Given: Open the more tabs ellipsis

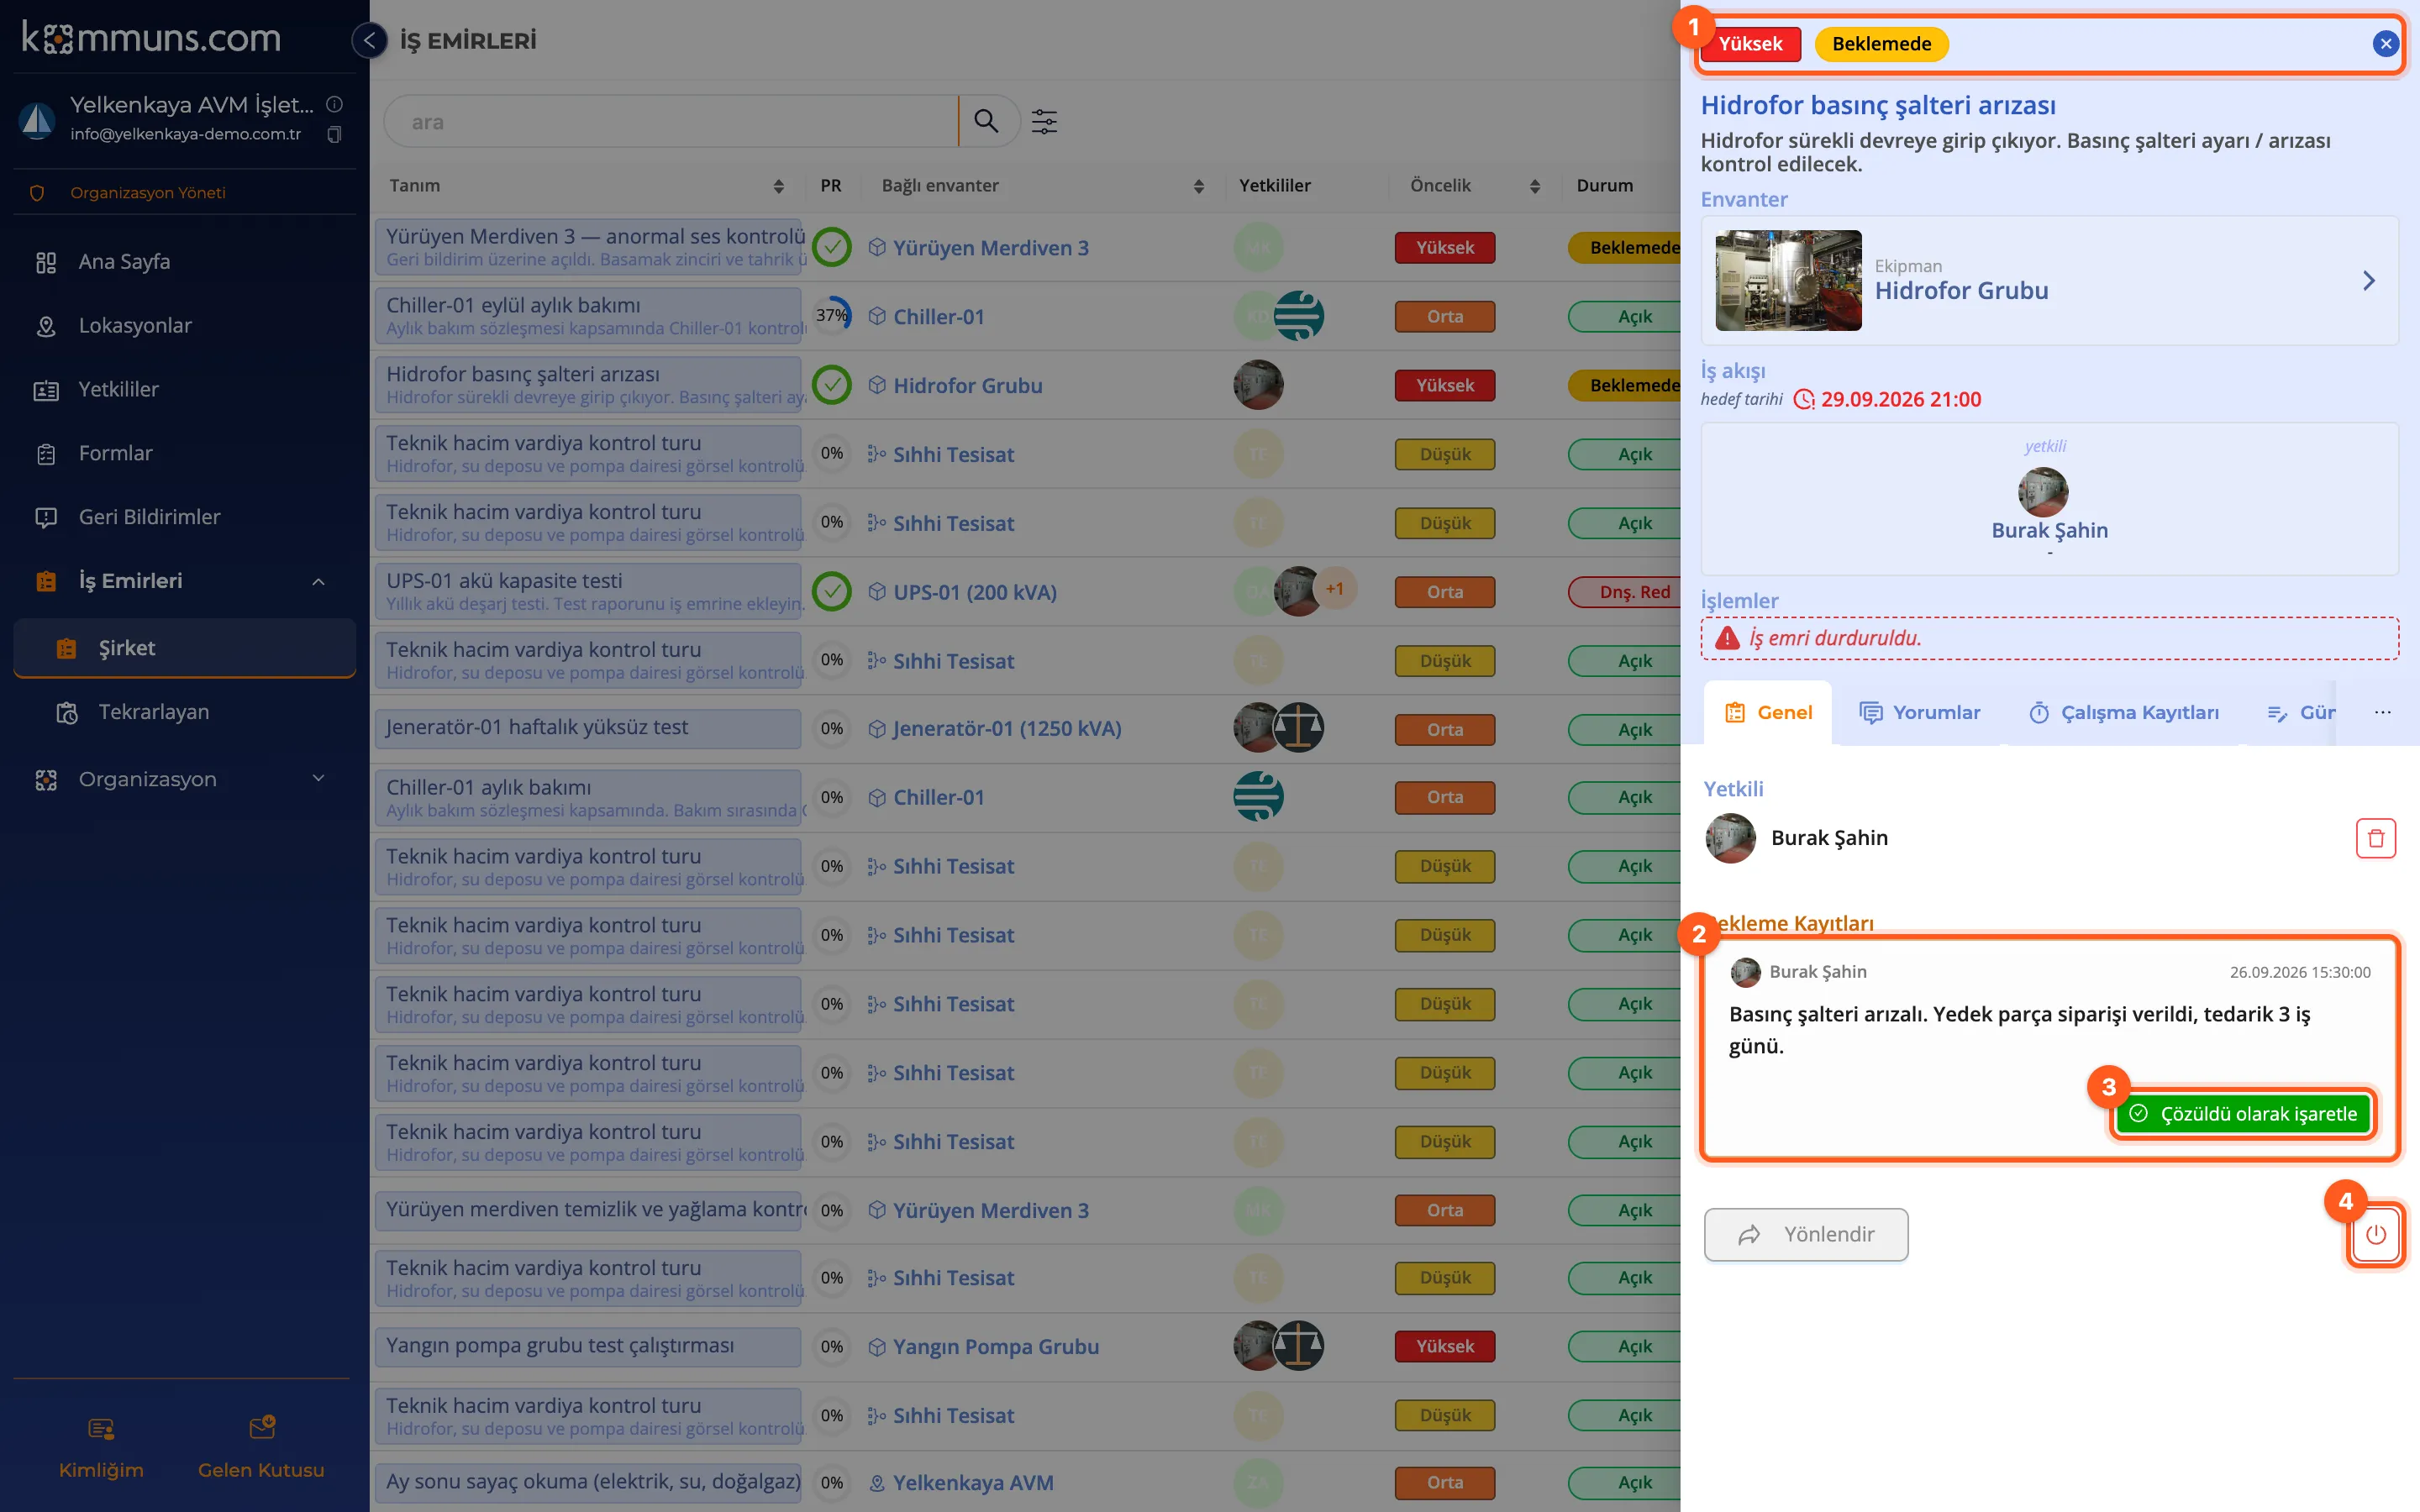Looking at the screenshot, I should 2382,713.
